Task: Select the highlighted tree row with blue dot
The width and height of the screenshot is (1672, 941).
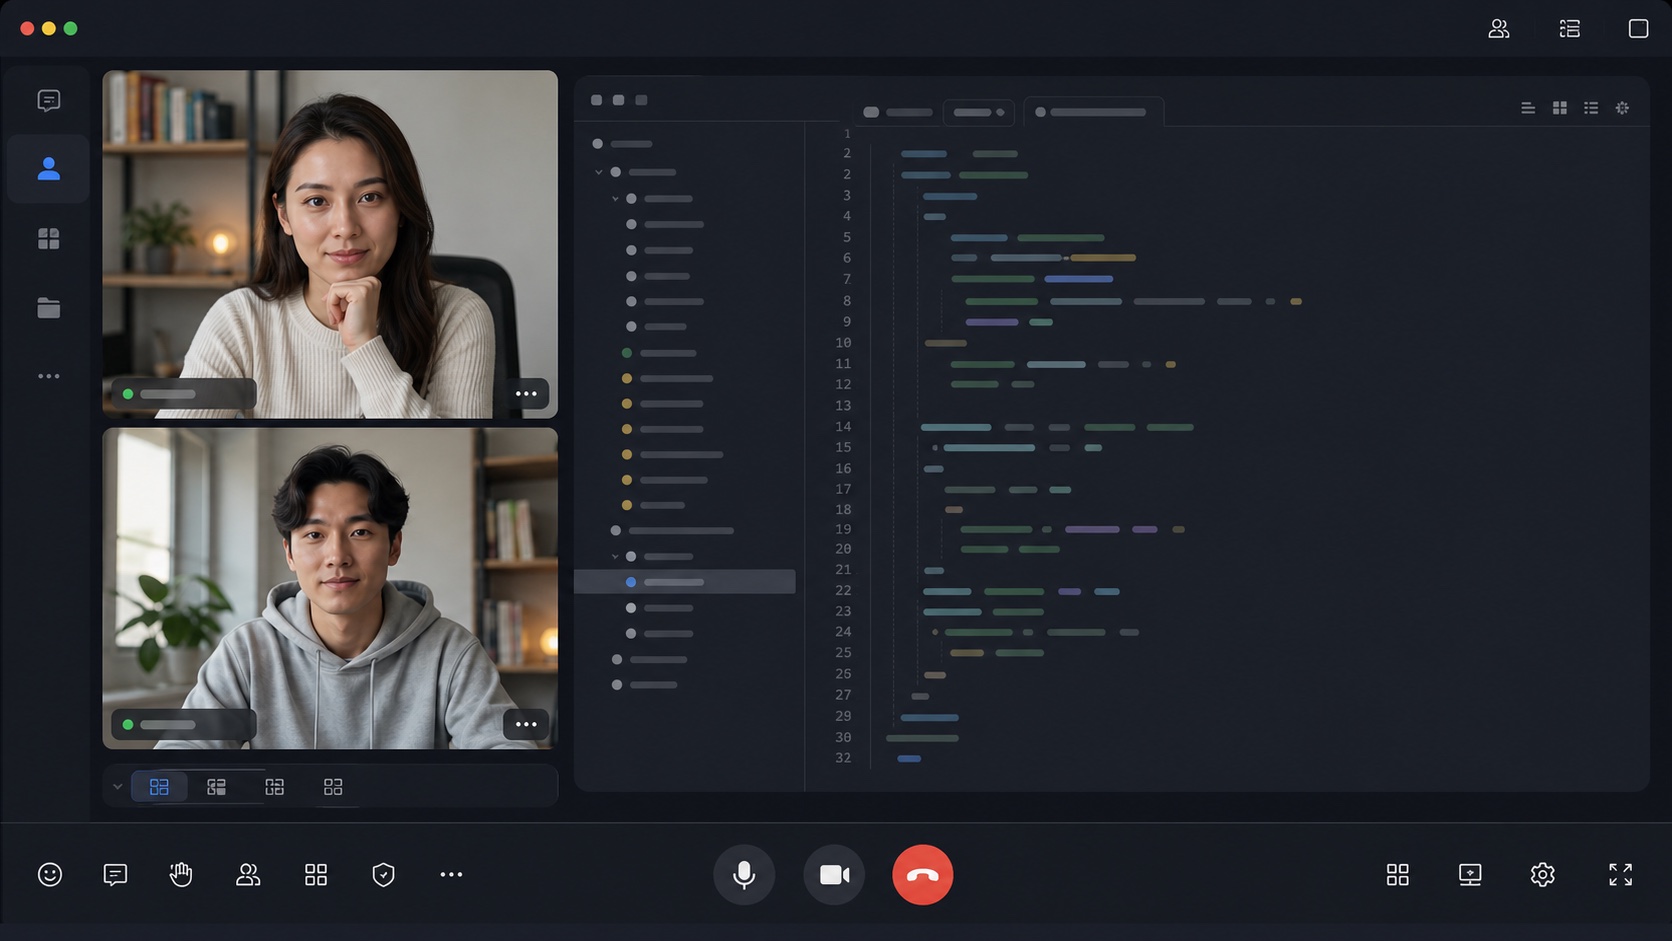Action: pos(685,582)
